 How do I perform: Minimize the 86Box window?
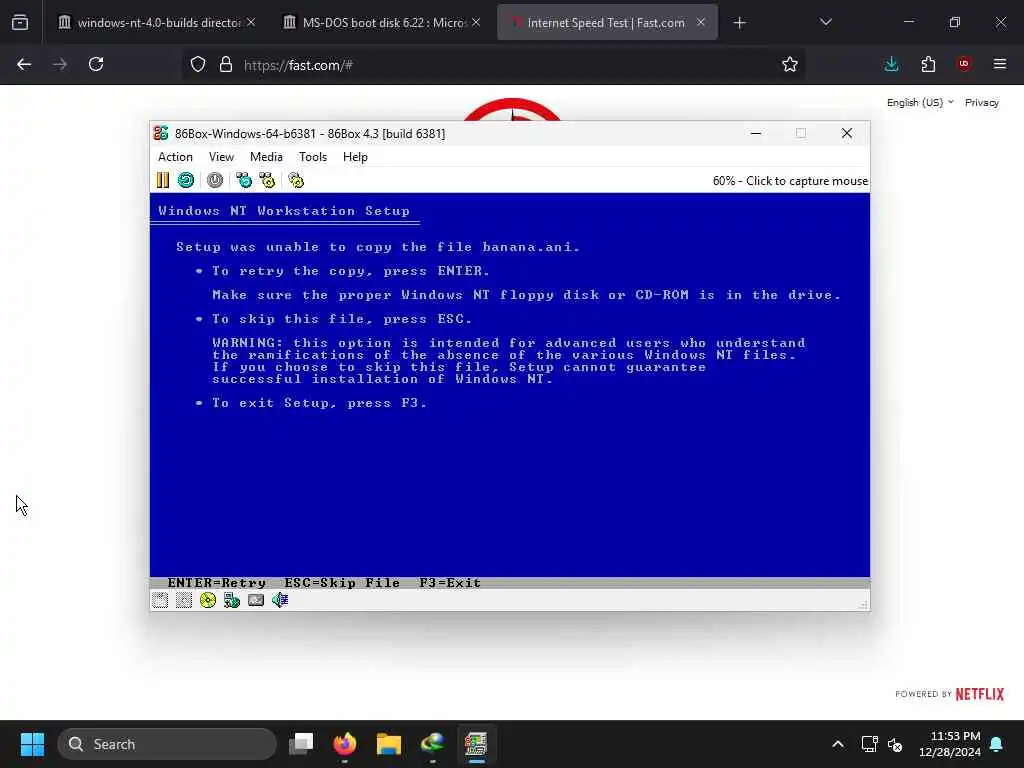tap(756, 133)
